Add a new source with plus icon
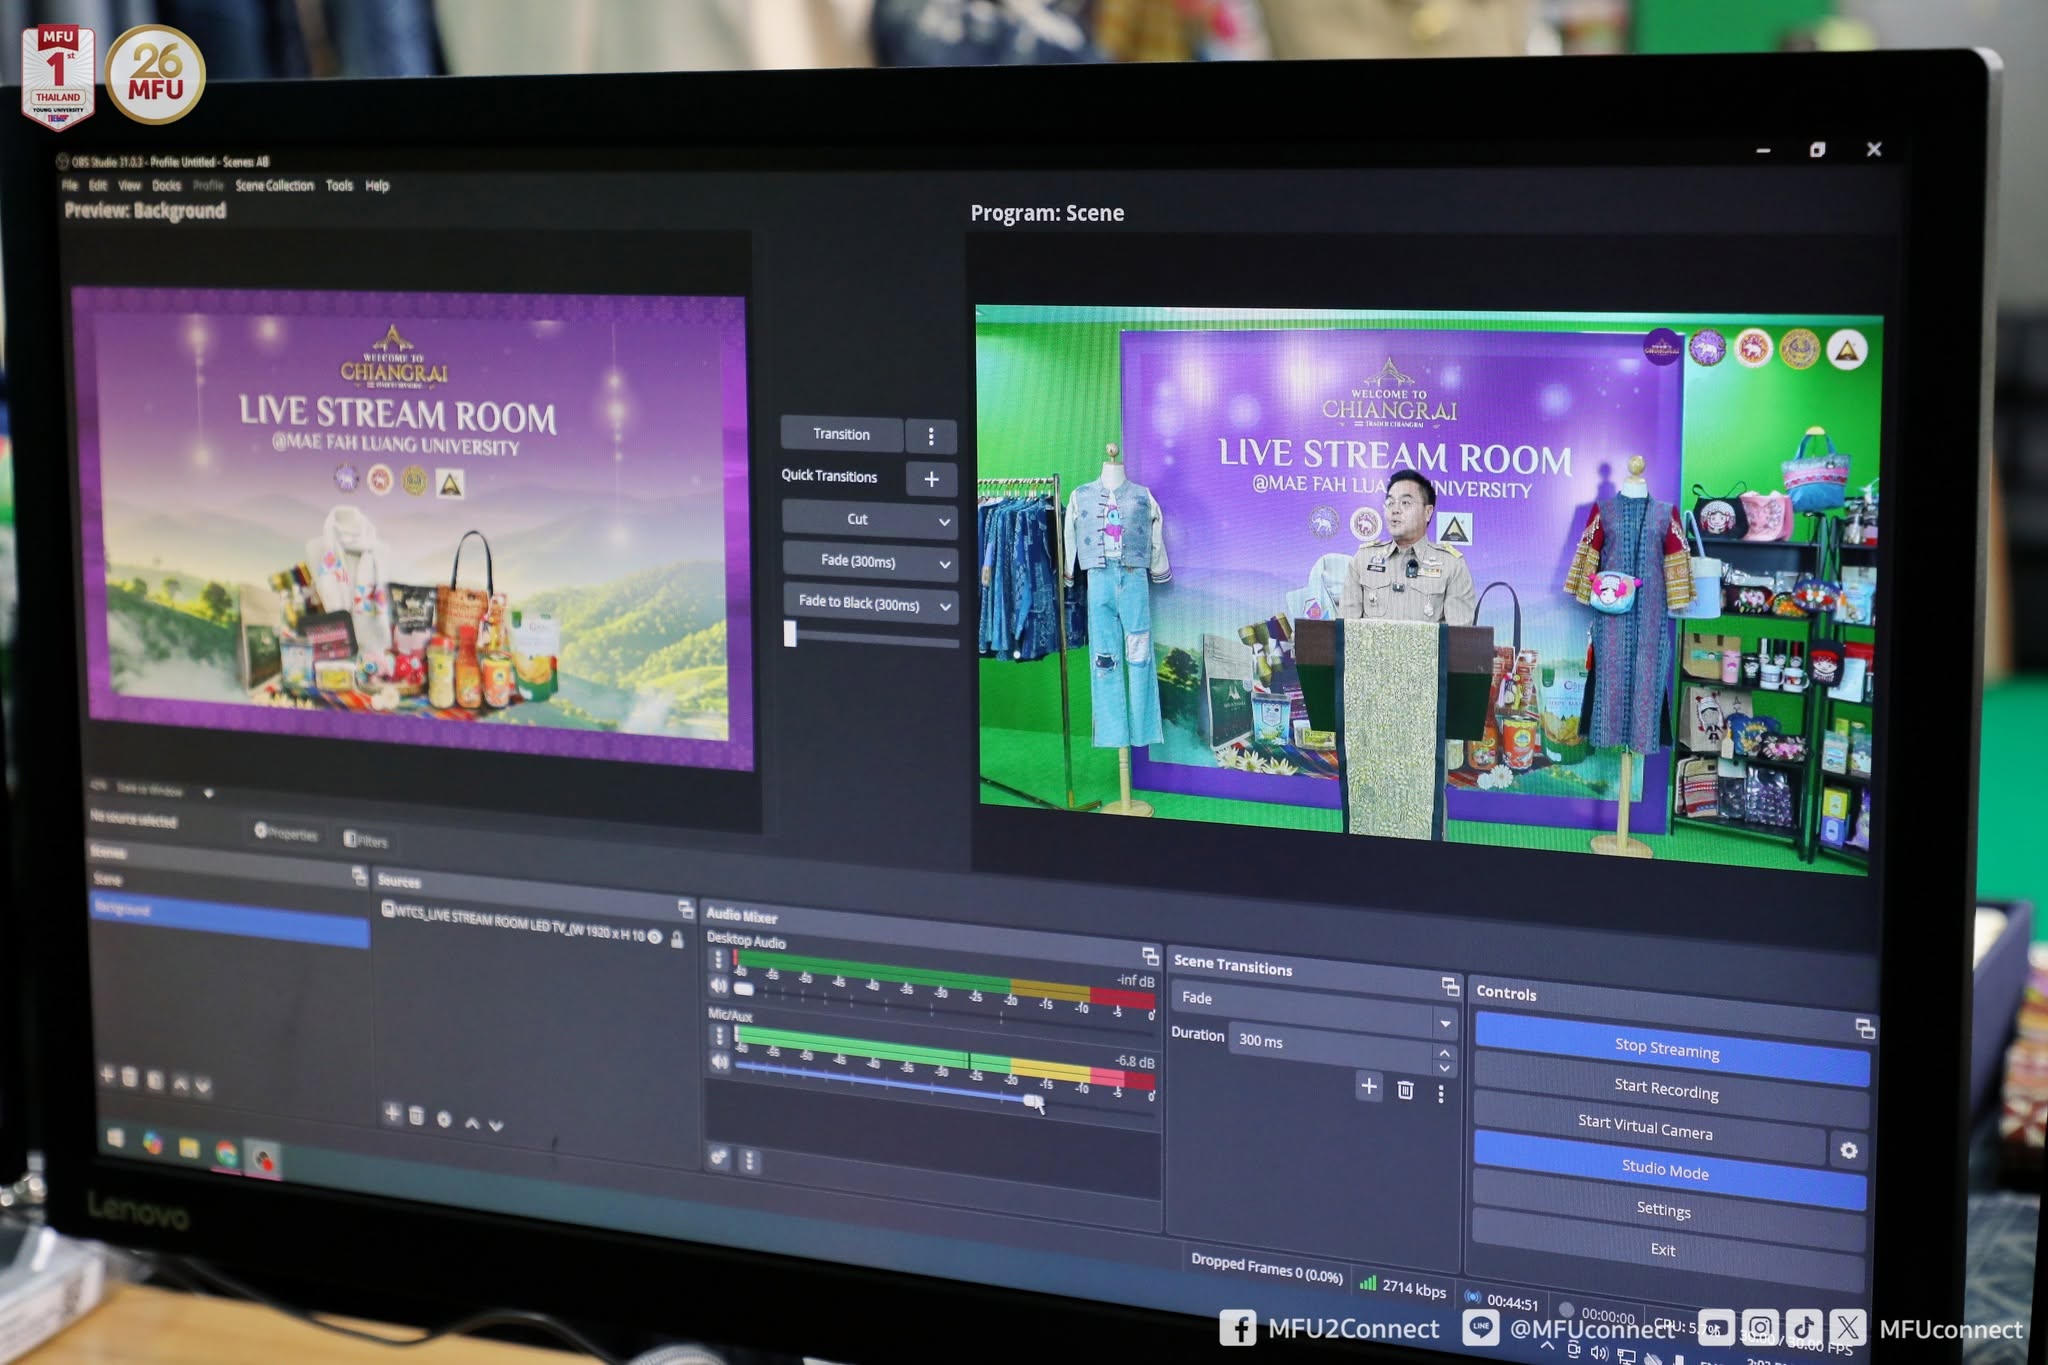Screen dimensions: 2048x1365 [x=392, y=1113]
